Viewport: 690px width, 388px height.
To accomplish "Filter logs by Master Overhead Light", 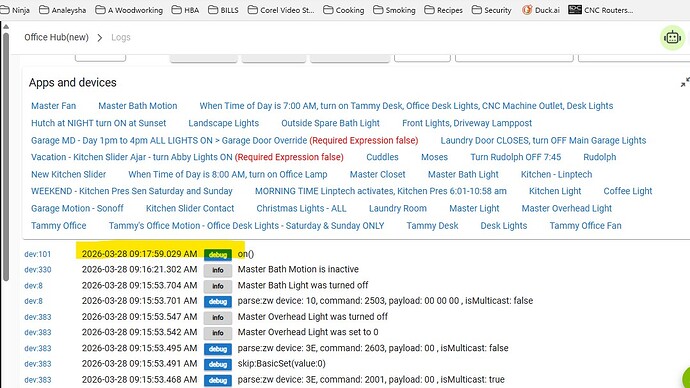I will (x=567, y=209).
